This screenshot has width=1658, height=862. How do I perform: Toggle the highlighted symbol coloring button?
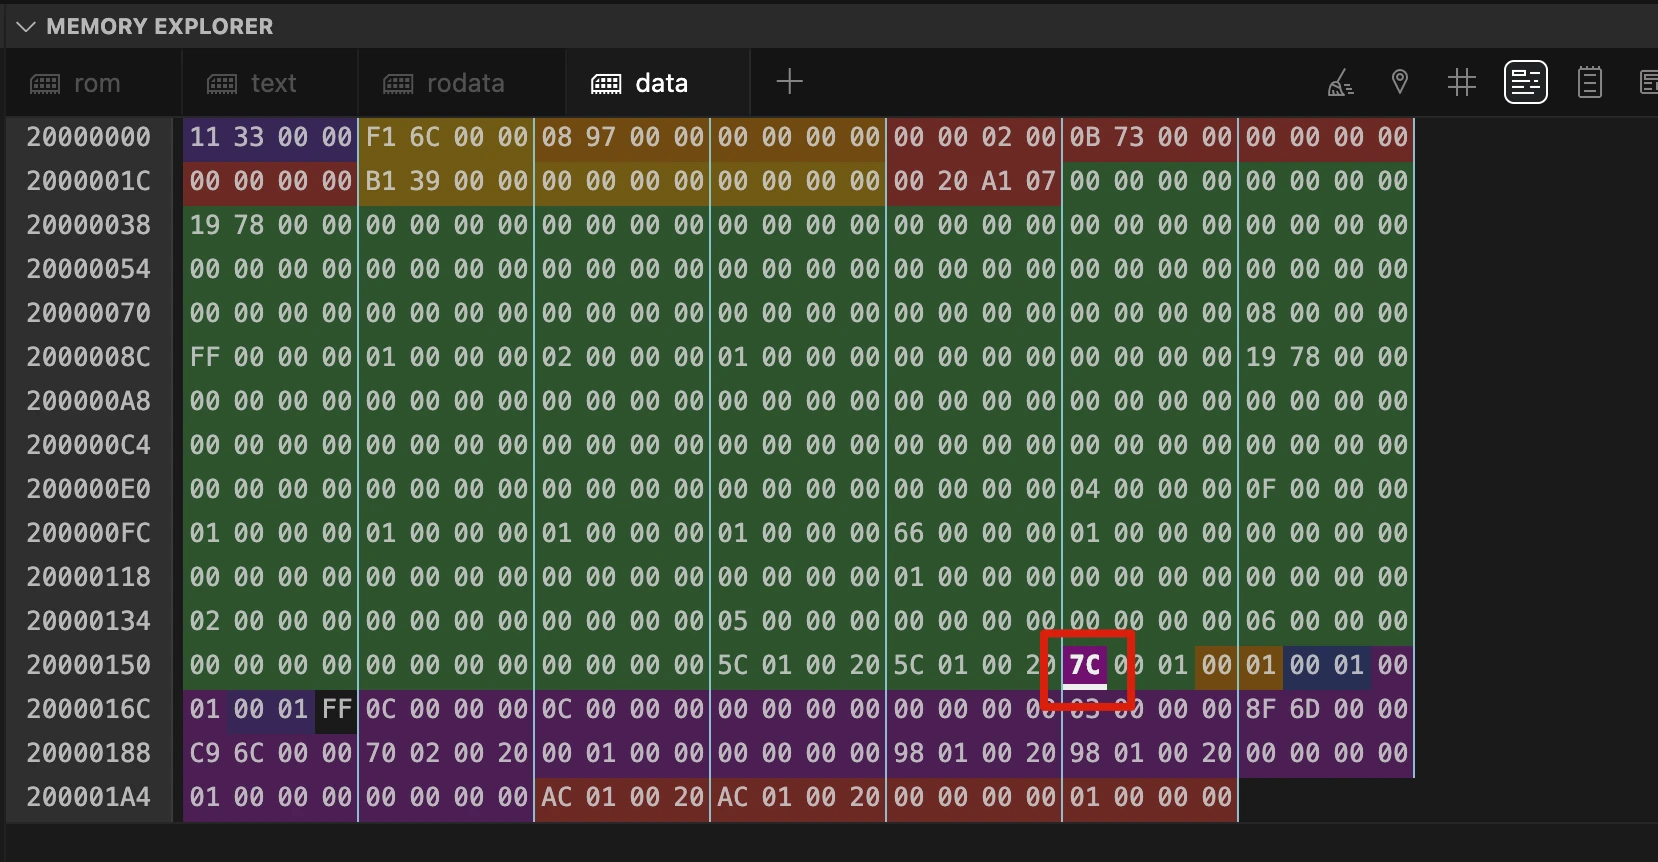pyautogui.click(x=1525, y=82)
